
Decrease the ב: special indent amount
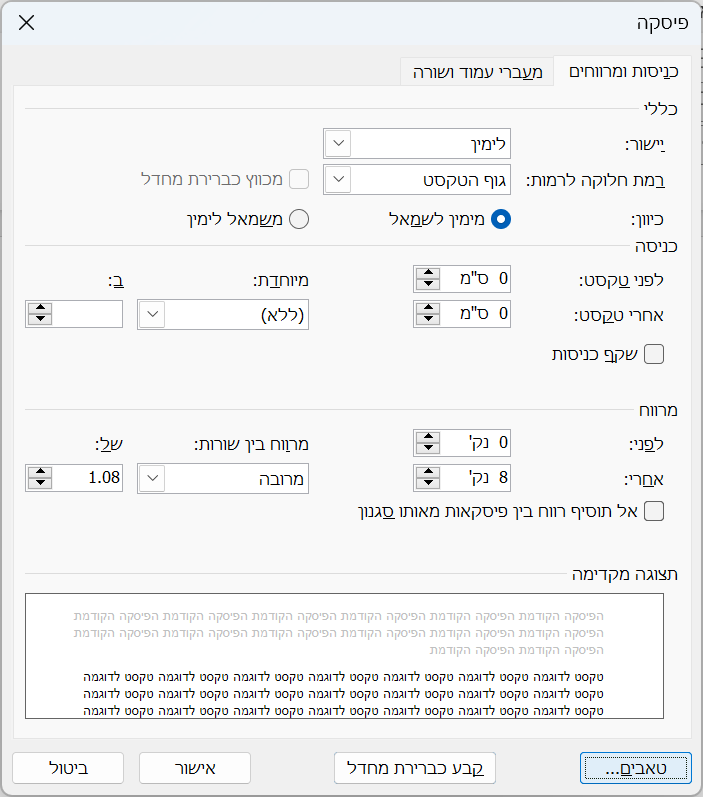40,319
